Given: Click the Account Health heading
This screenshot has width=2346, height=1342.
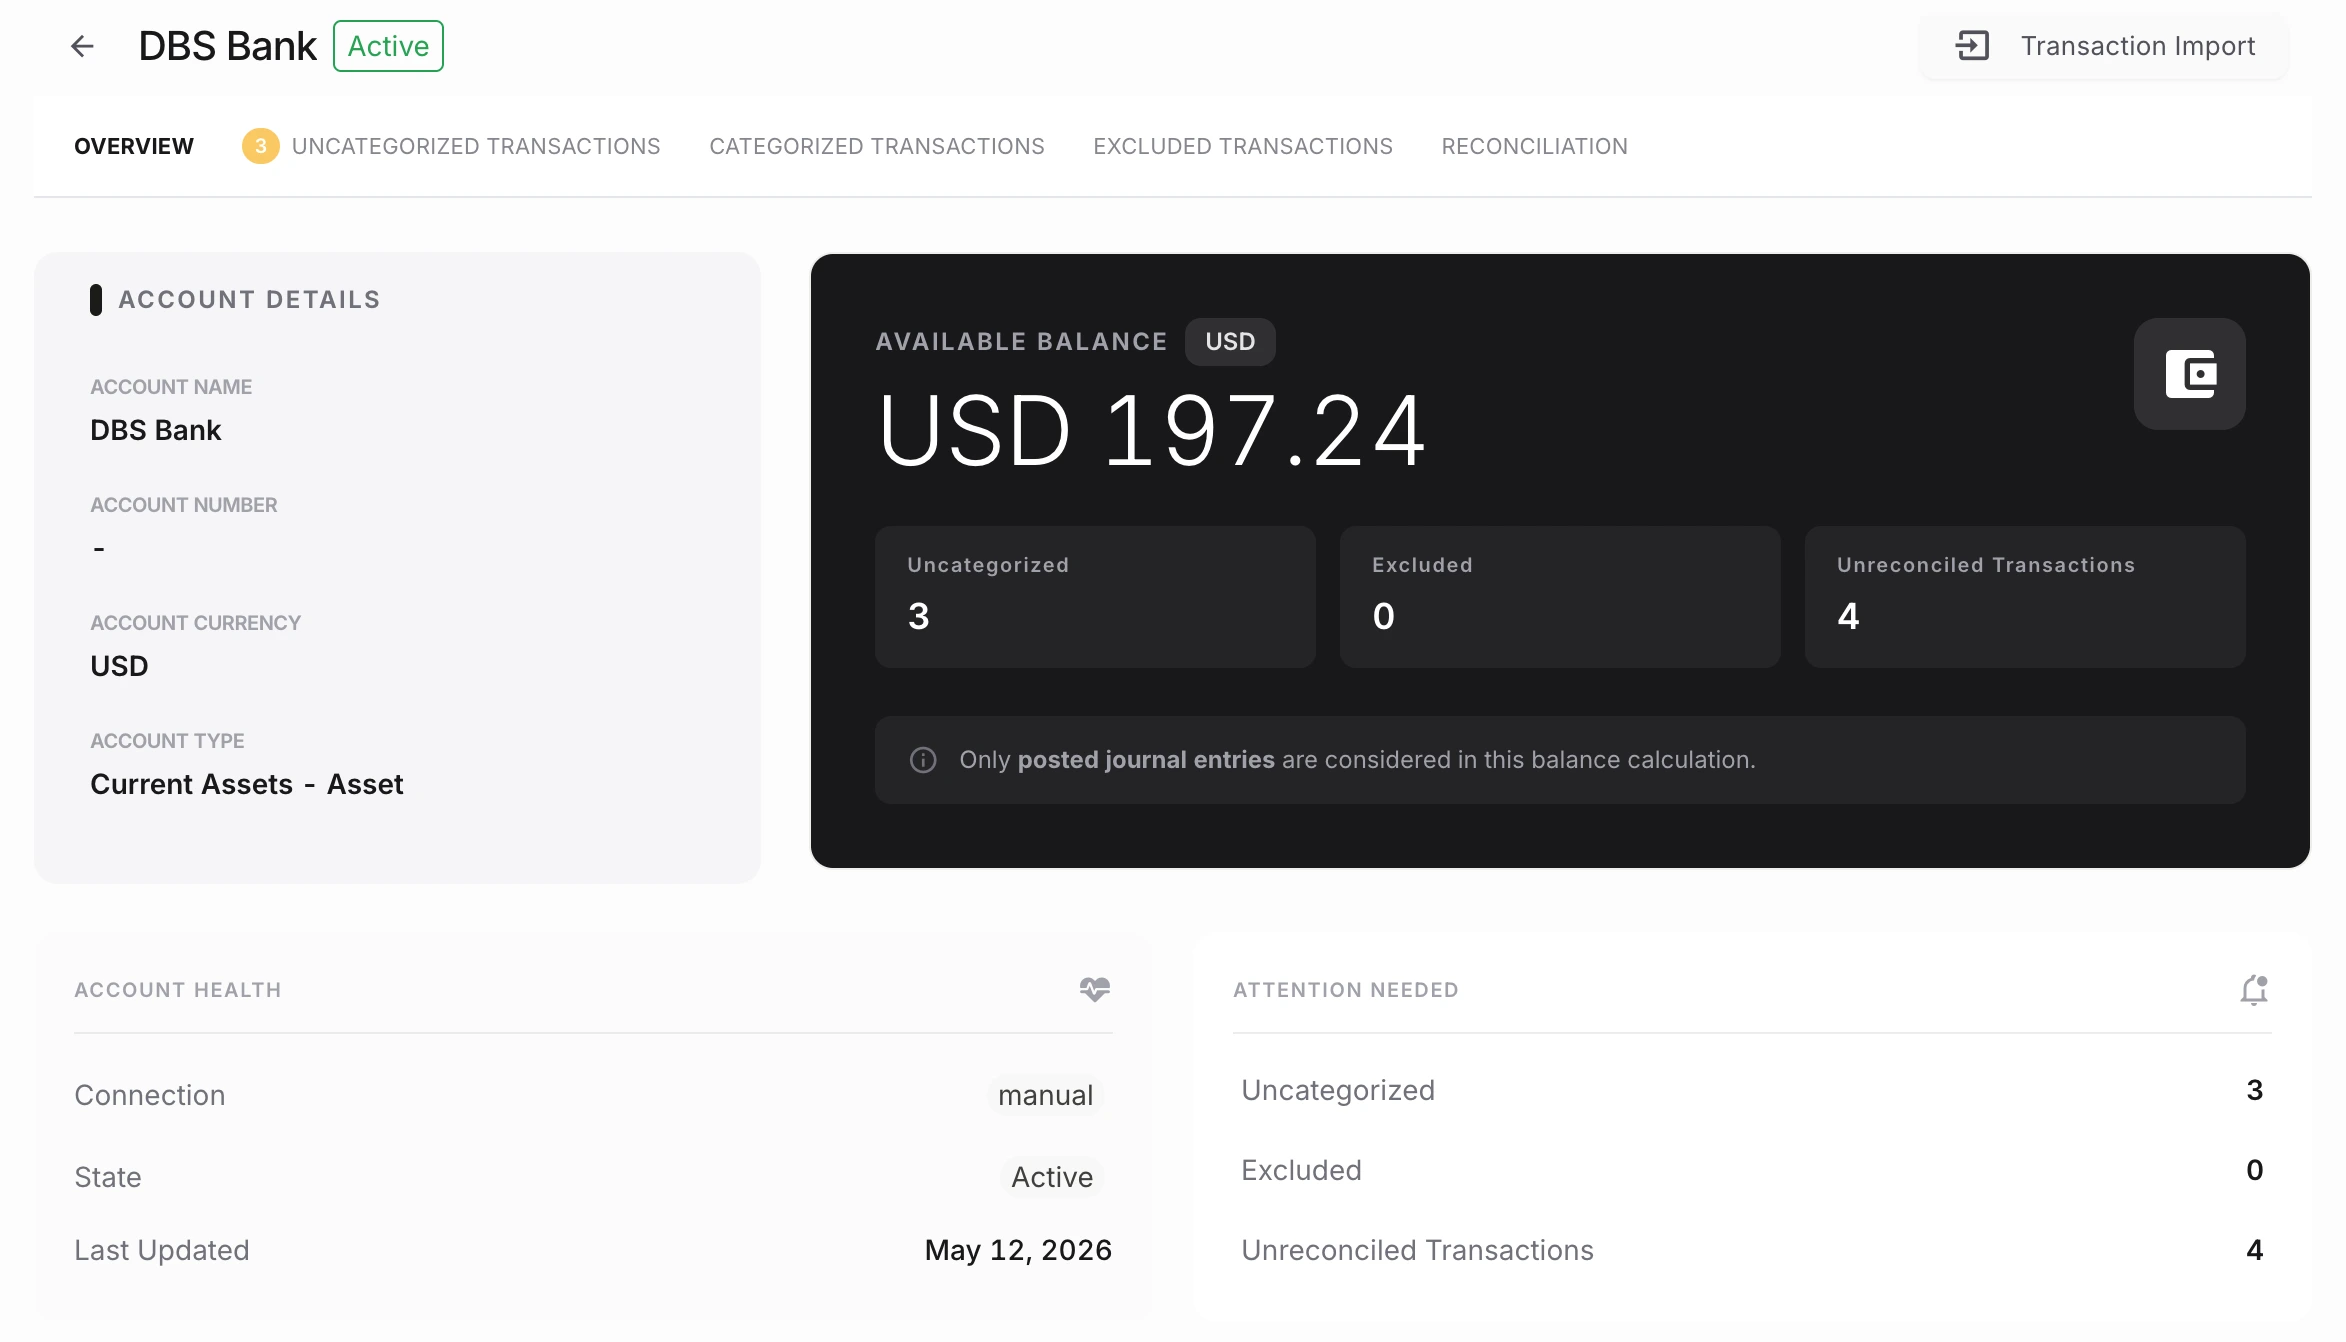Looking at the screenshot, I should click(x=178, y=990).
